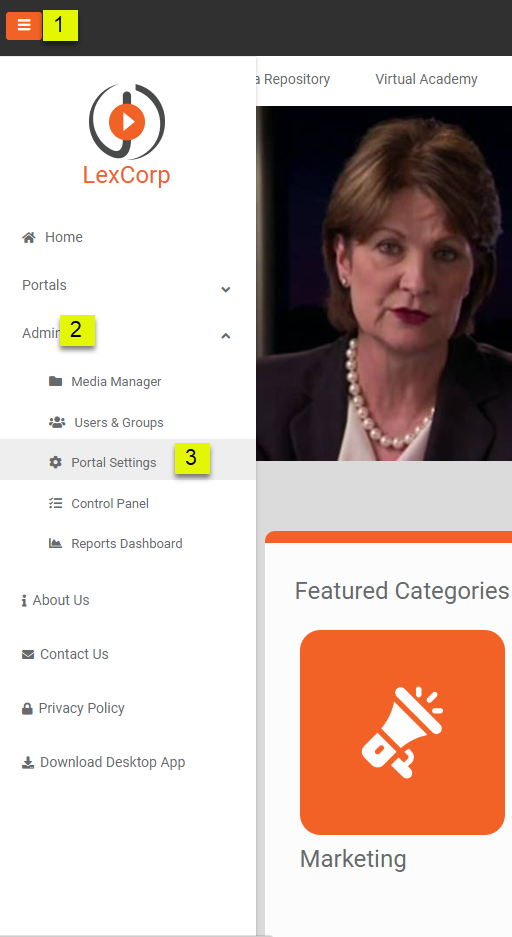
Task: Click the Privacy Policy lock icon
Action: pyautogui.click(x=27, y=709)
